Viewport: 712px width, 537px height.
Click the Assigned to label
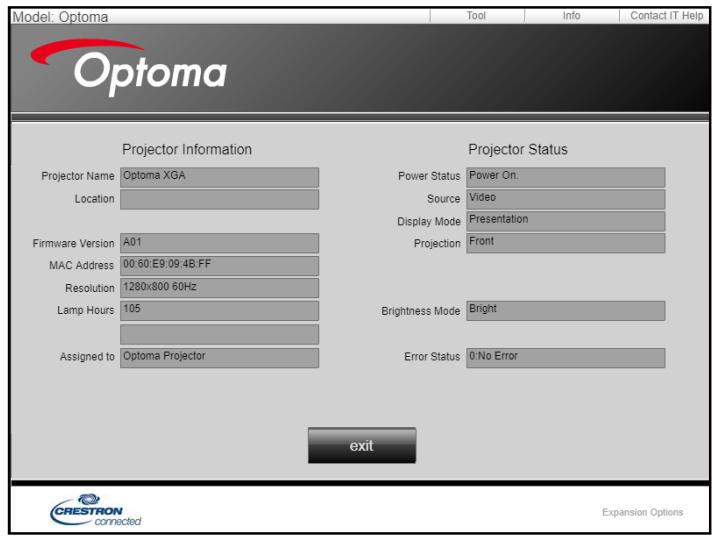87,357
